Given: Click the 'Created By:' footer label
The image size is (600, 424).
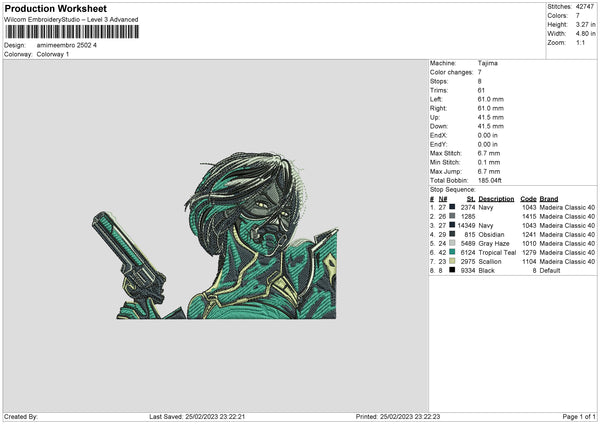Looking at the screenshot, I should point(21,416).
